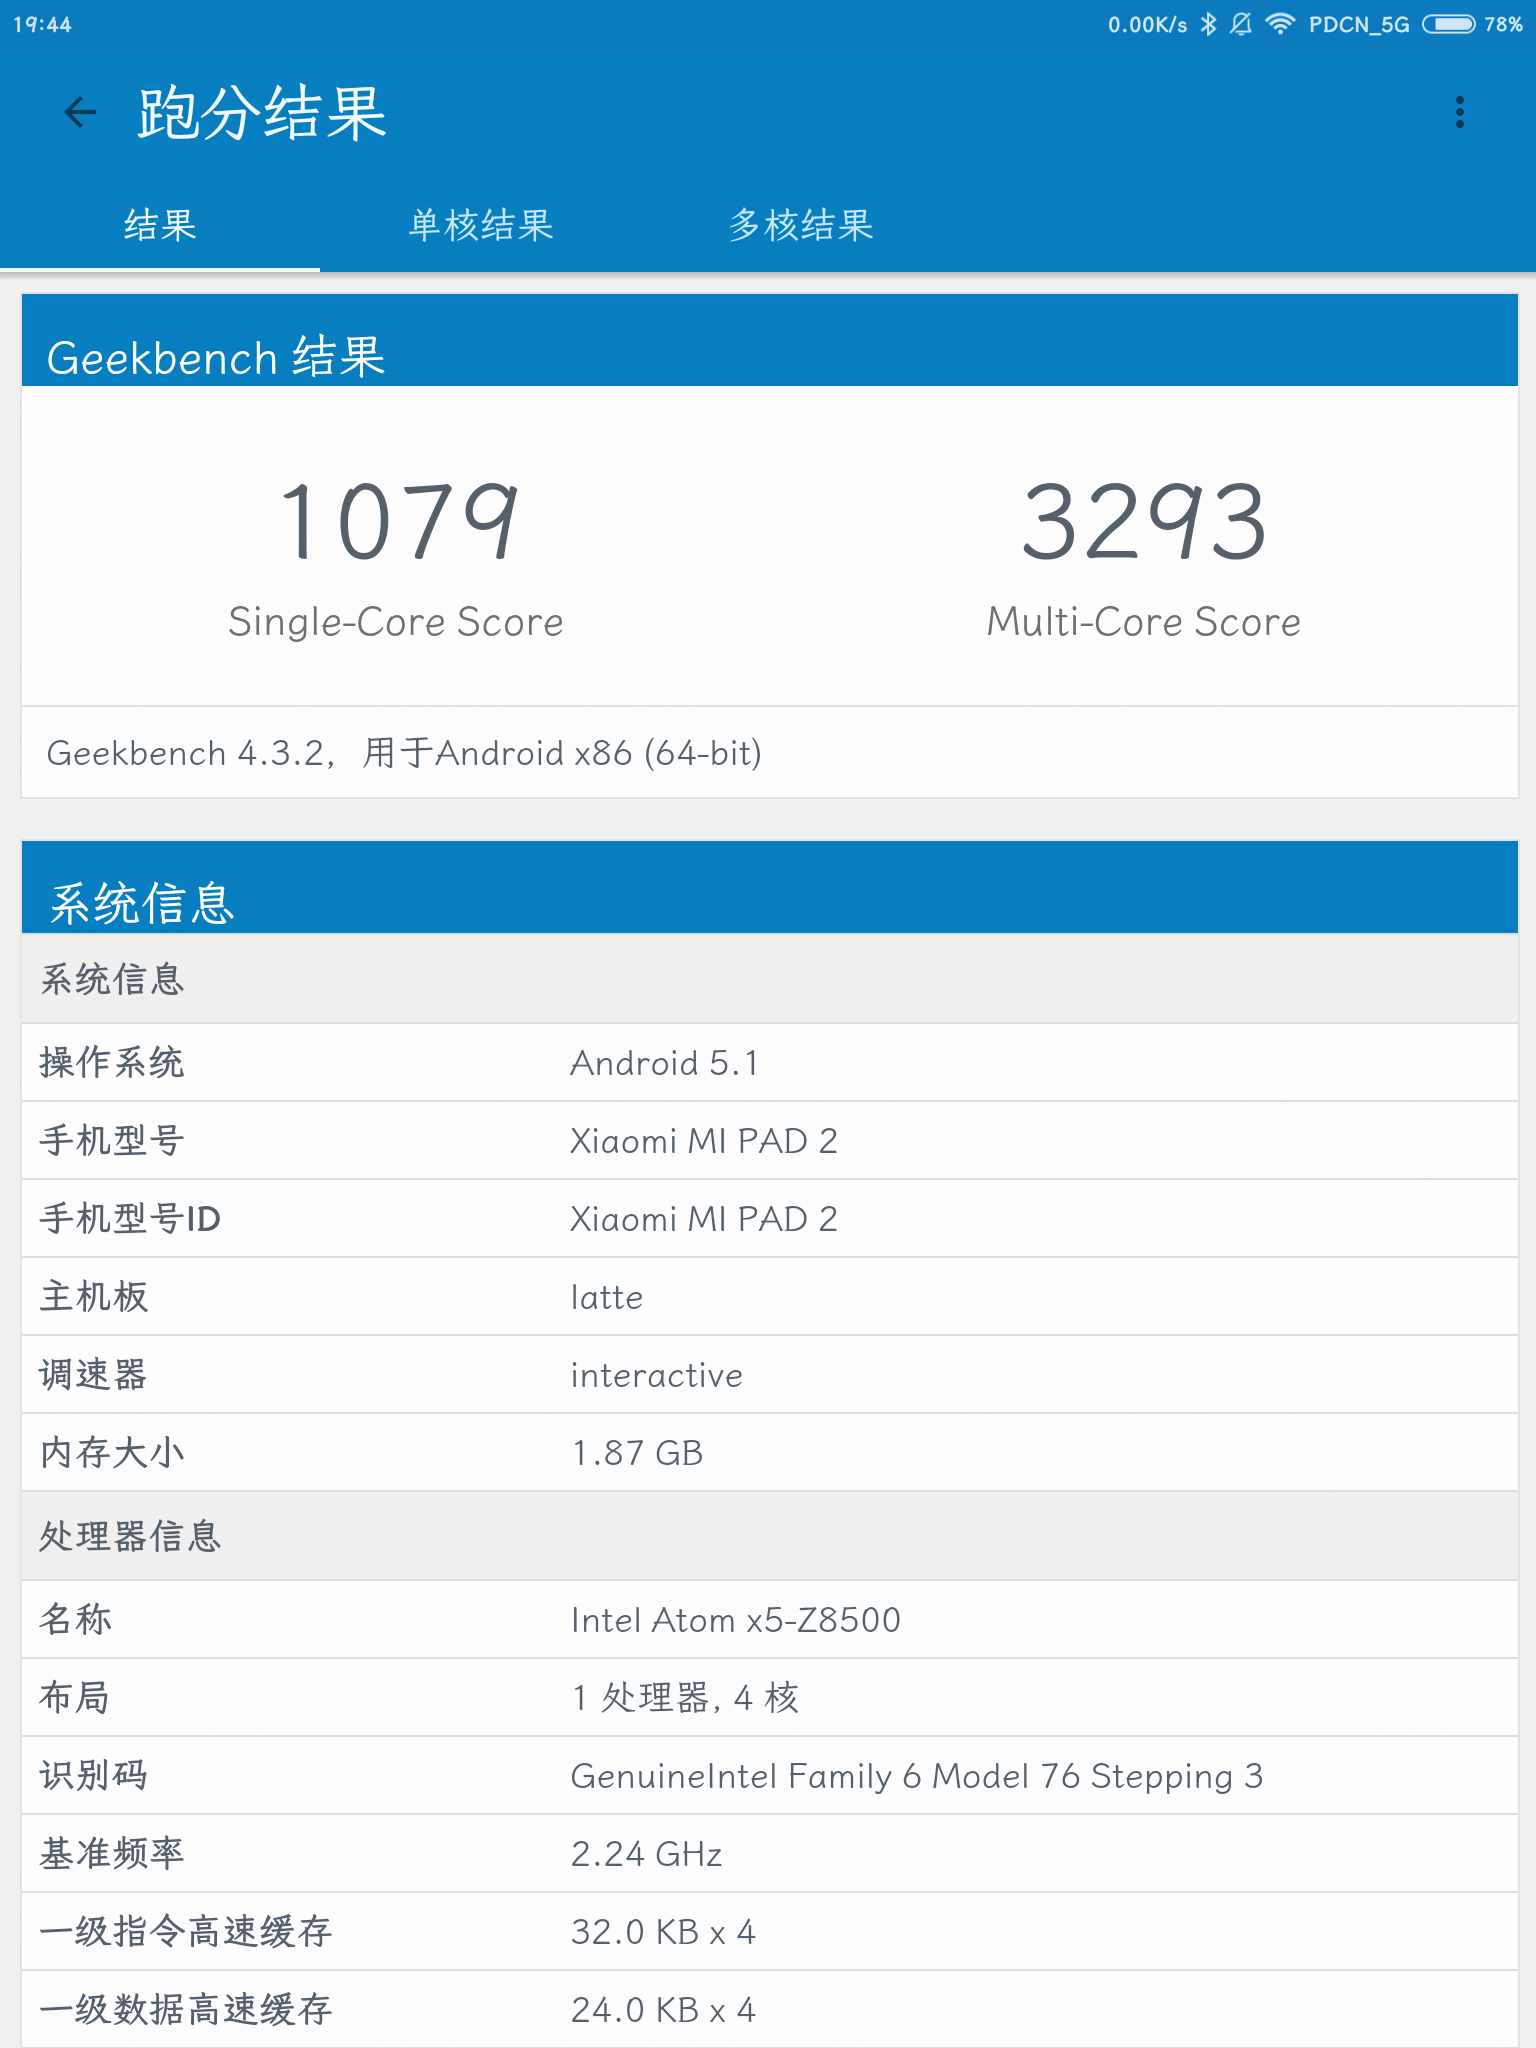Switch to the 多核结果 tab
1536x2048 pixels.
[x=800, y=226]
